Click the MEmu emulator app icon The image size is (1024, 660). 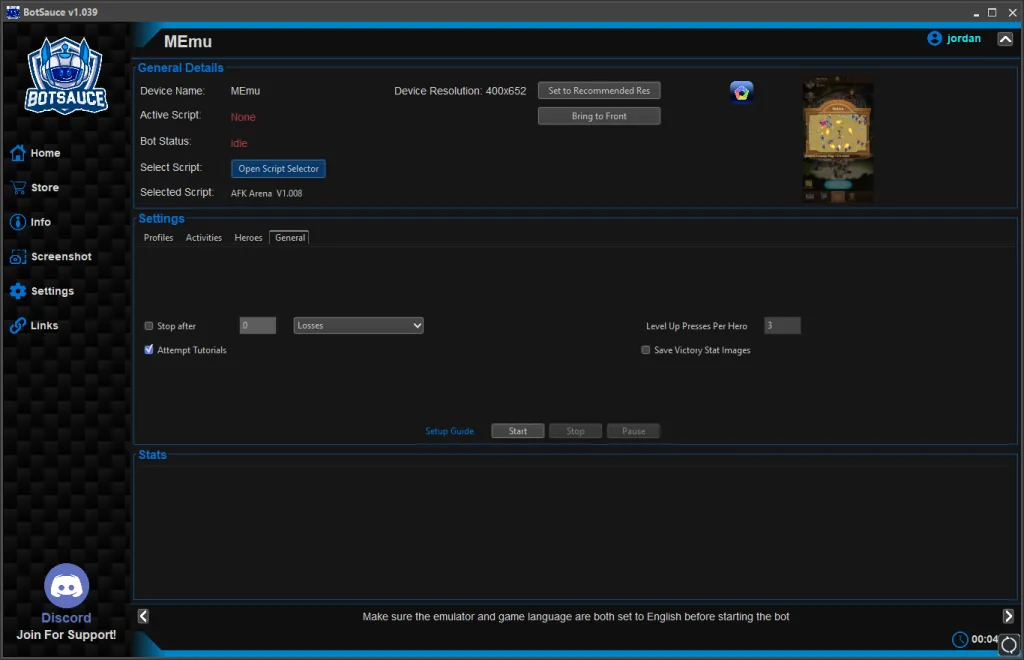(741, 92)
